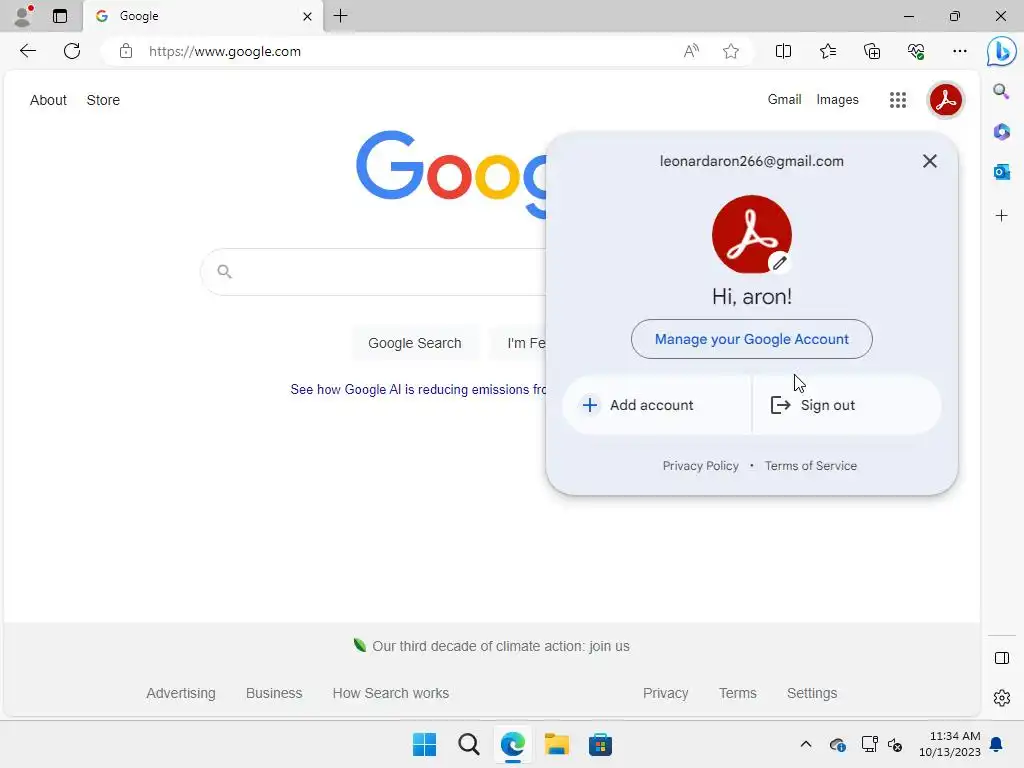Open sidebar settings gear

click(1001, 698)
